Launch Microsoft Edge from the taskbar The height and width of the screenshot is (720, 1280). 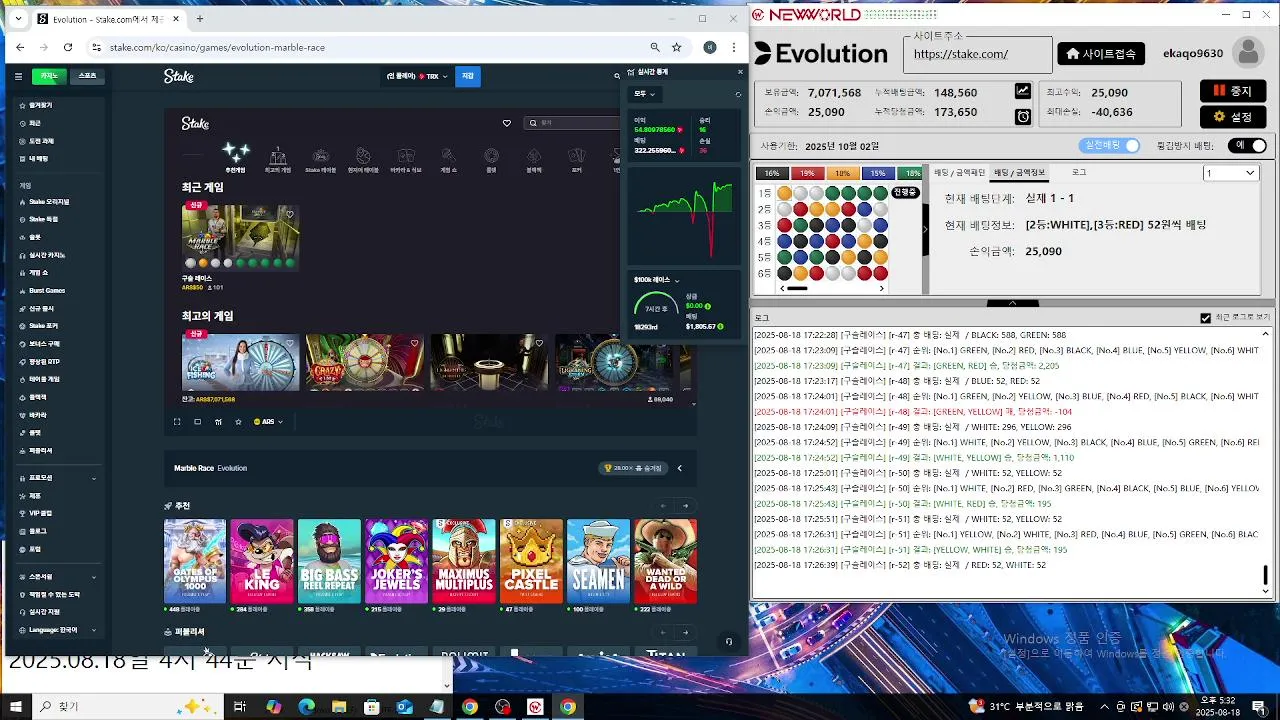[x=306, y=707]
